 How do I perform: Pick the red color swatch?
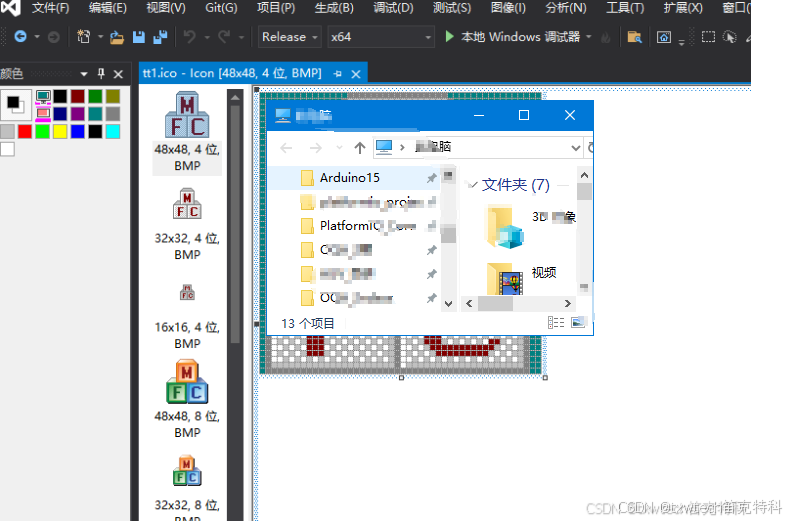coord(25,132)
